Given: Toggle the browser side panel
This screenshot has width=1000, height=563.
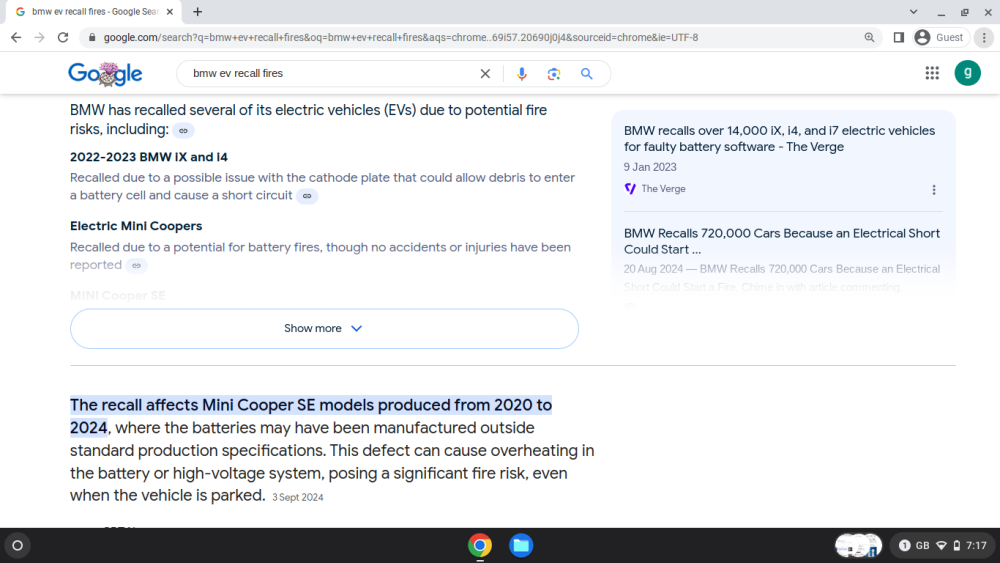Looking at the screenshot, I should coord(899,38).
